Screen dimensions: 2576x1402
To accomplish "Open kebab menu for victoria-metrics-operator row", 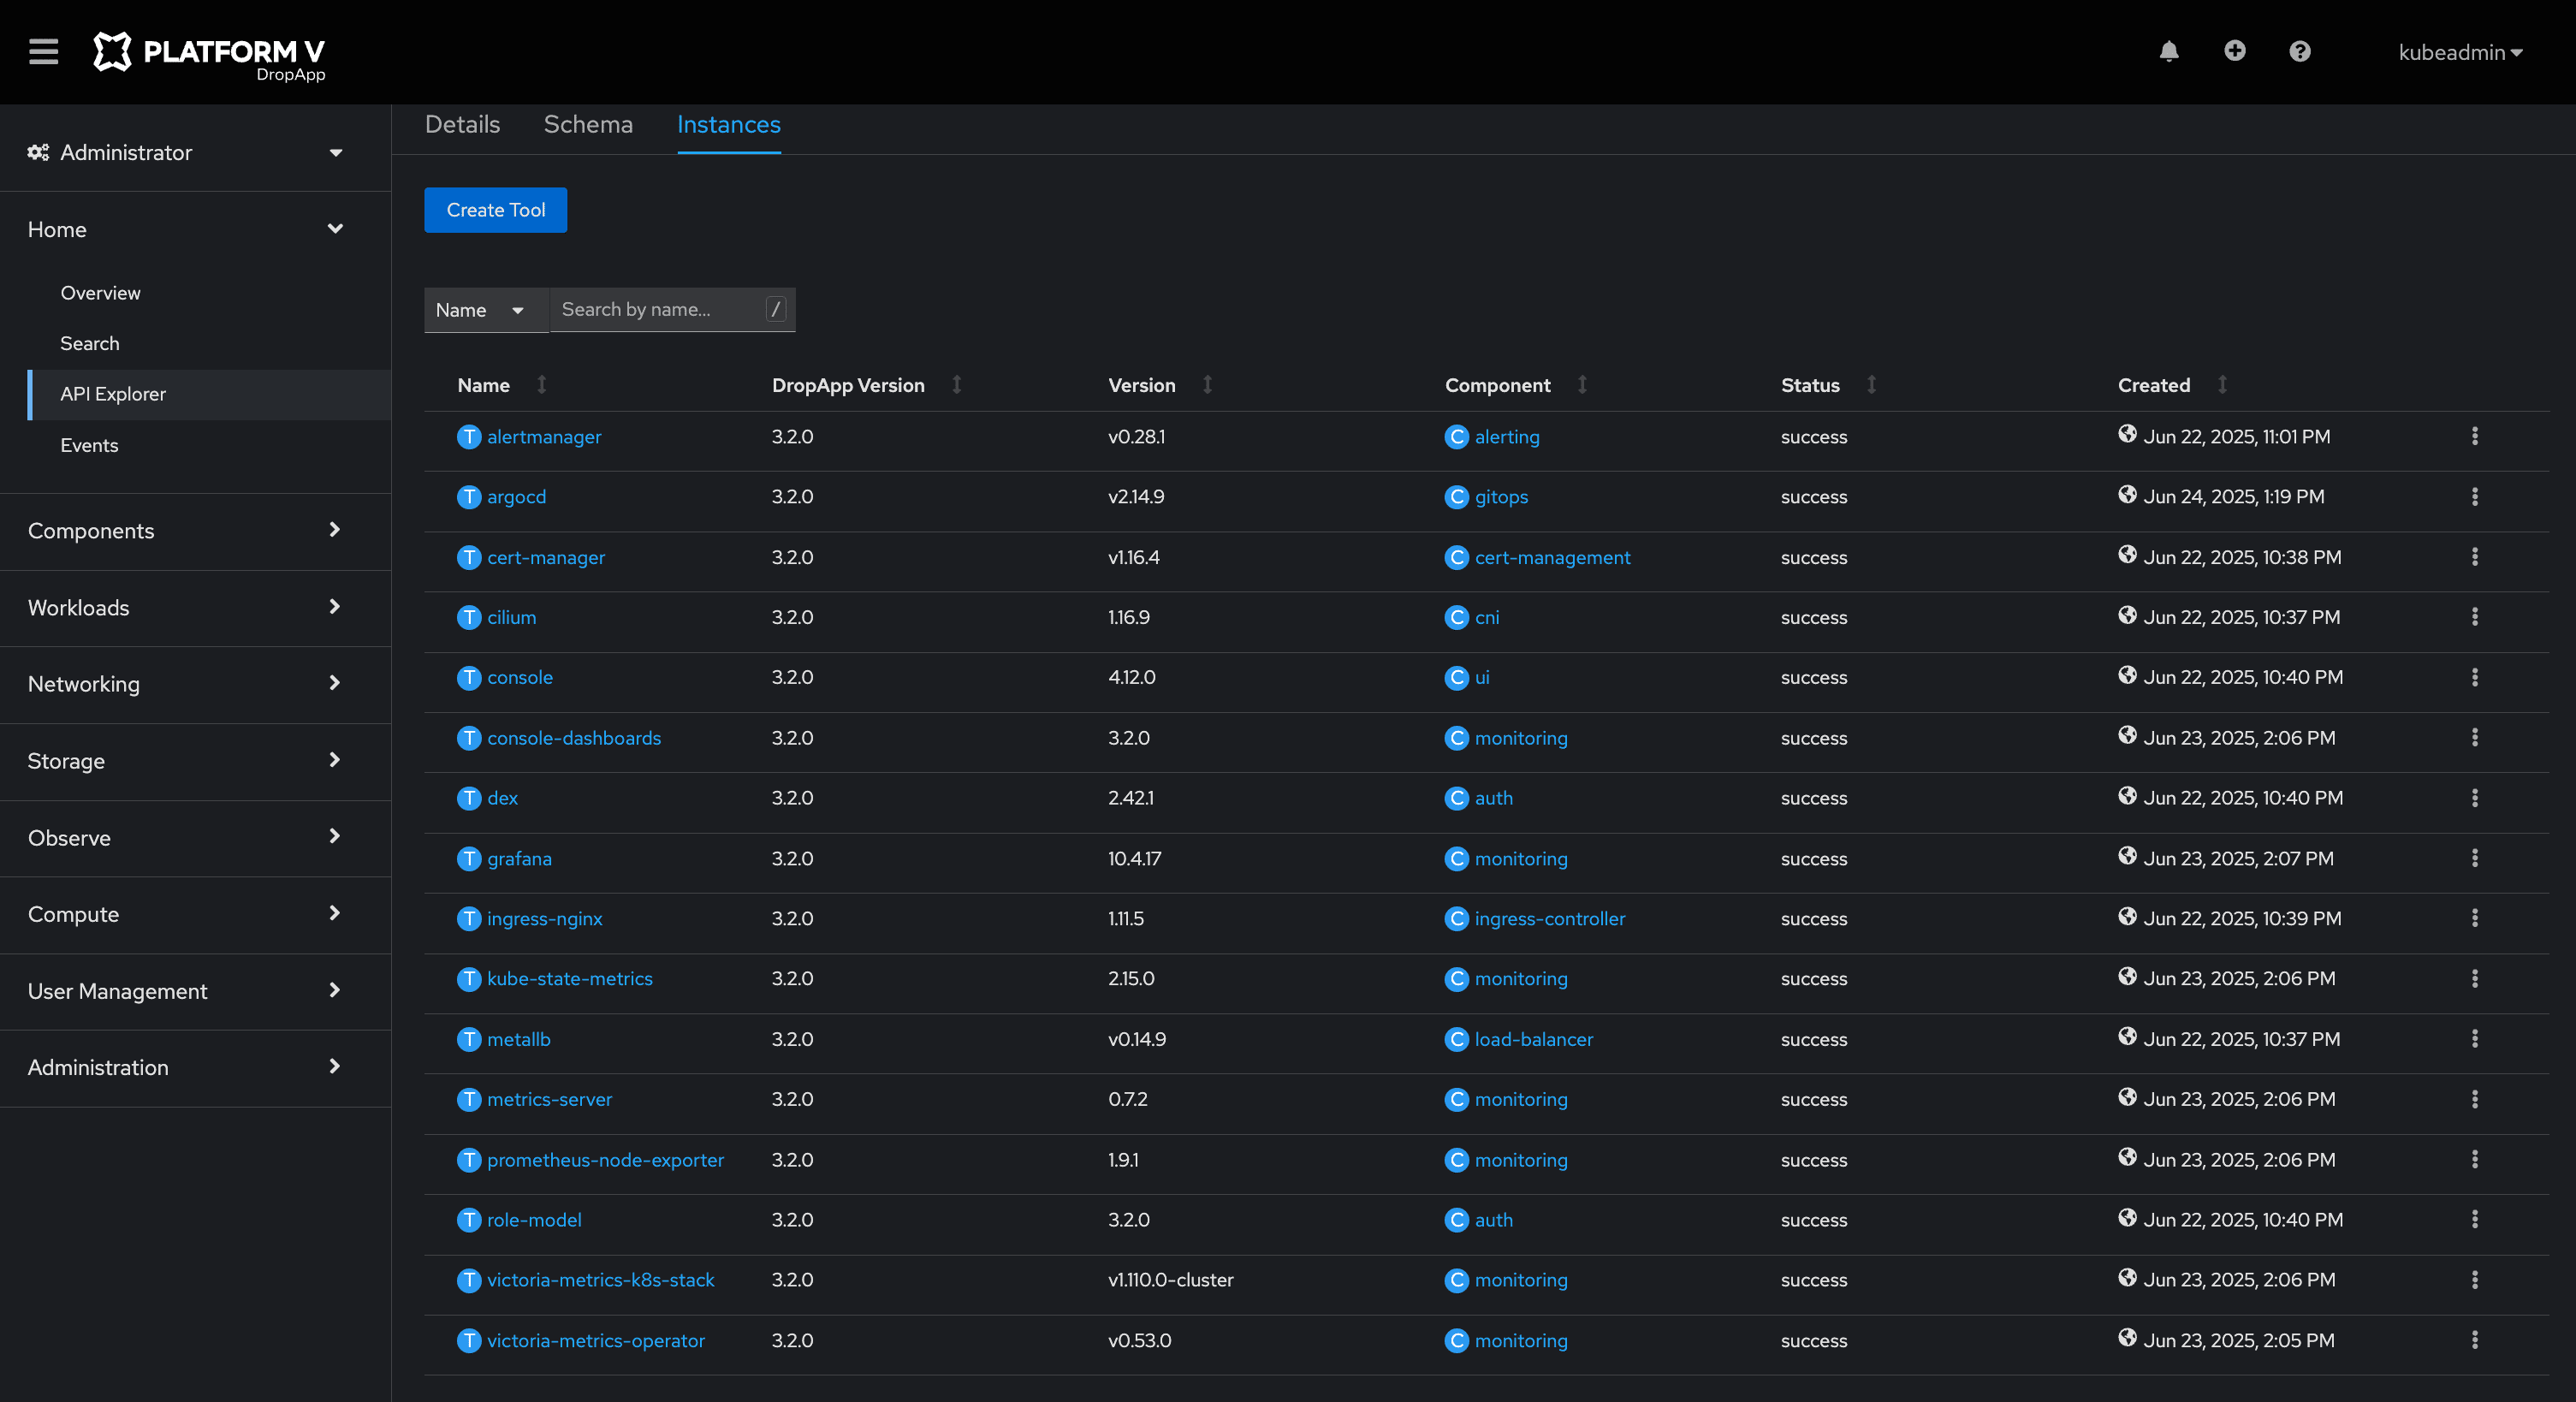I will click(2474, 1340).
